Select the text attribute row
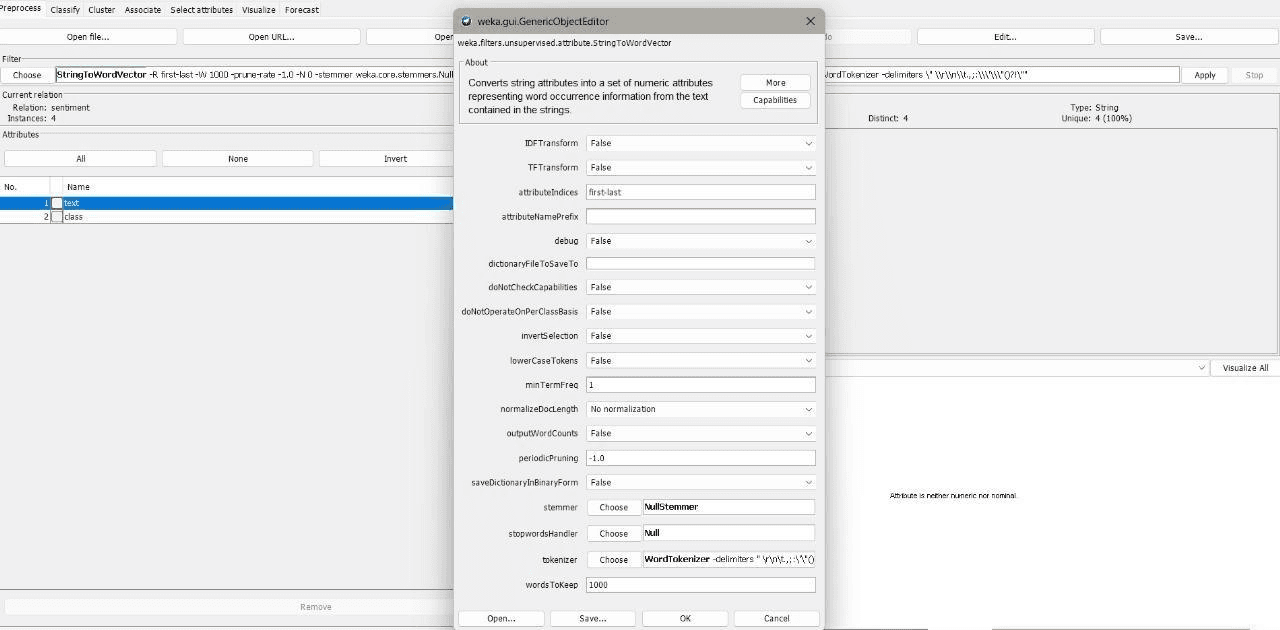This screenshot has height=630, width=1280. coord(227,203)
